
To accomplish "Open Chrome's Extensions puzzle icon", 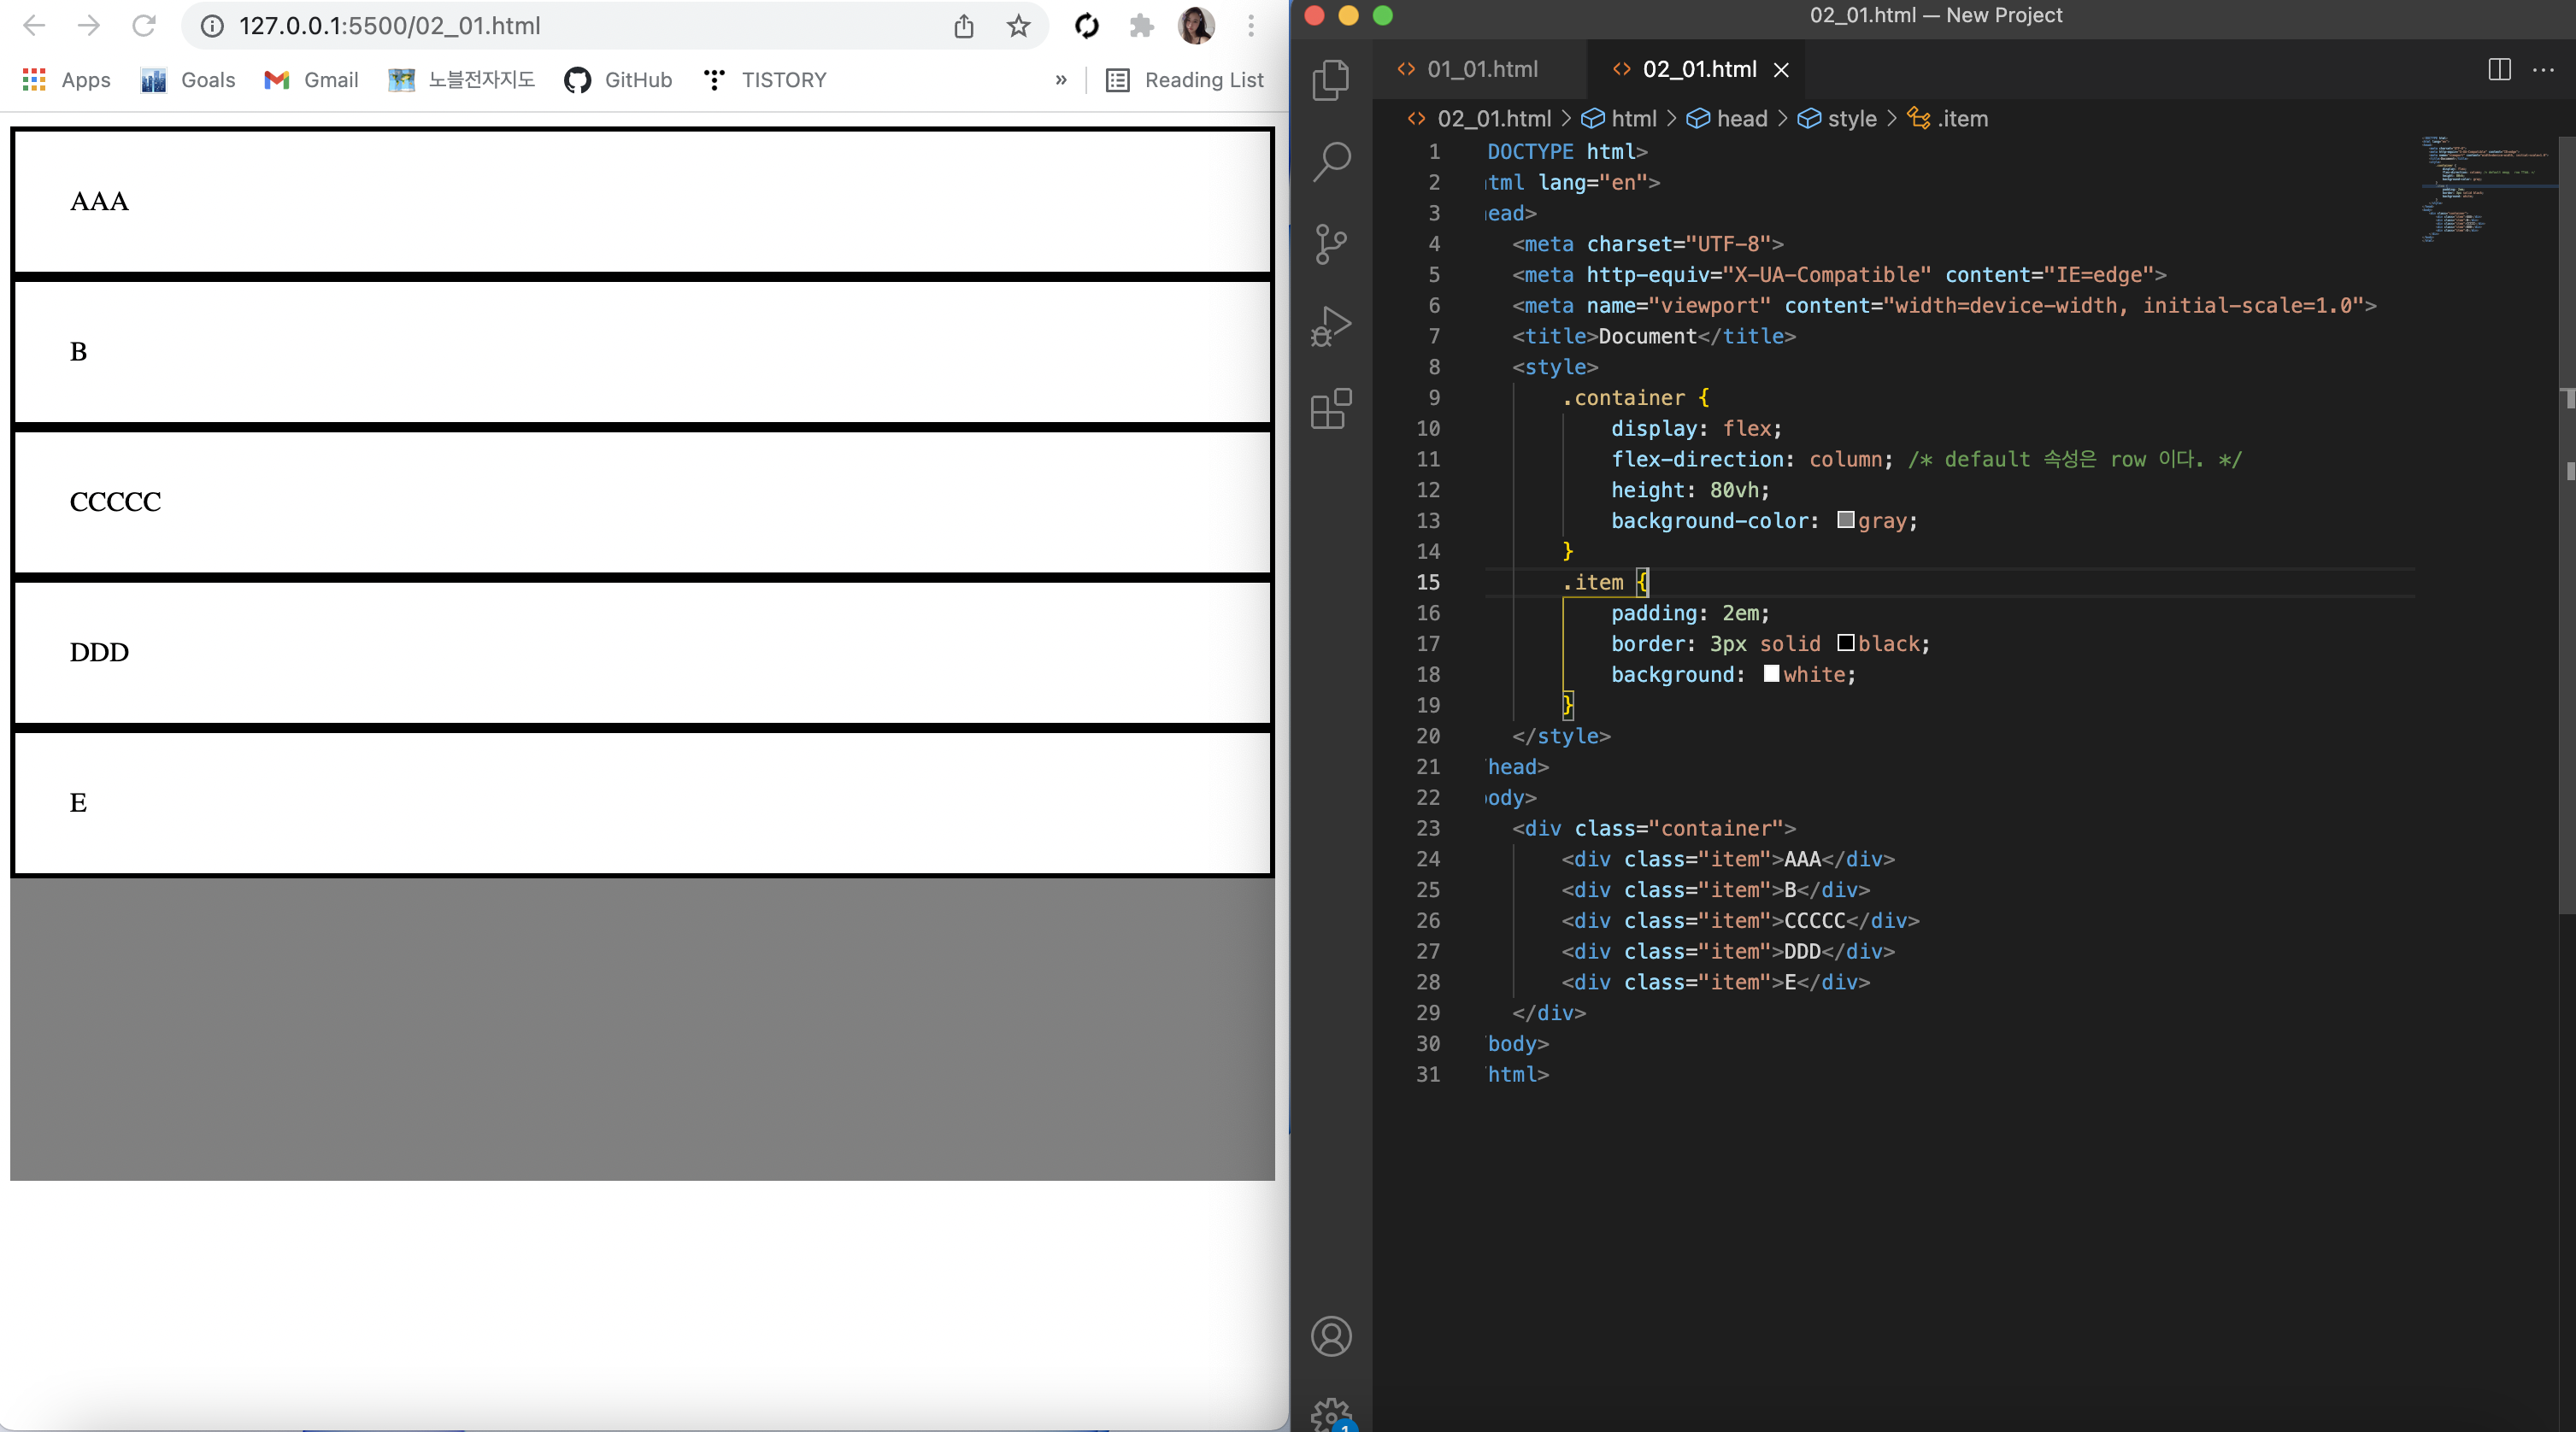I will [1141, 26].
